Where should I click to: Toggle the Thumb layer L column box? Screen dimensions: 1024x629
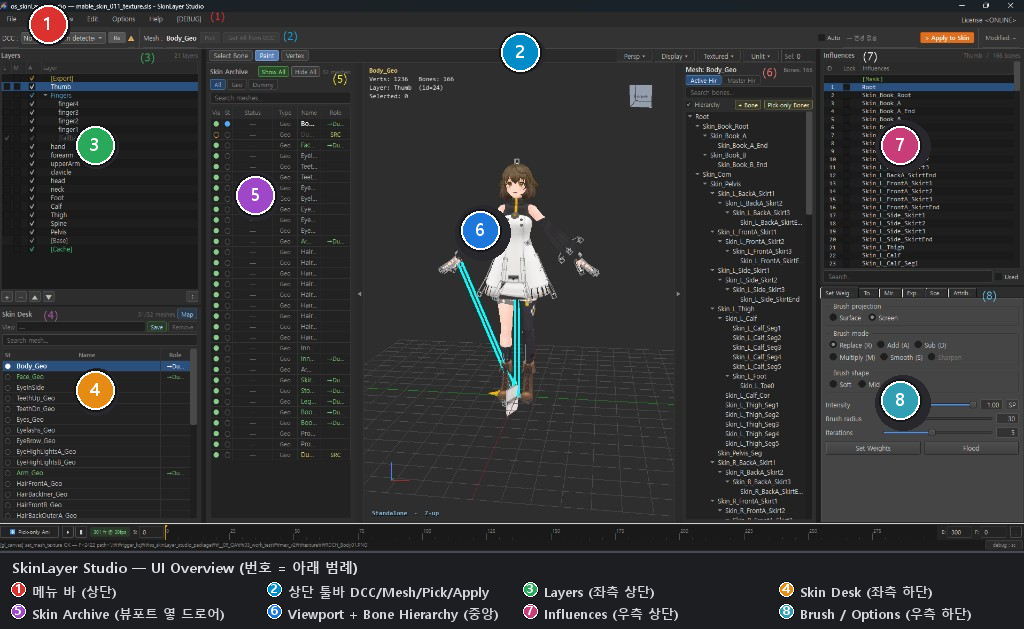tap(7, 86)
